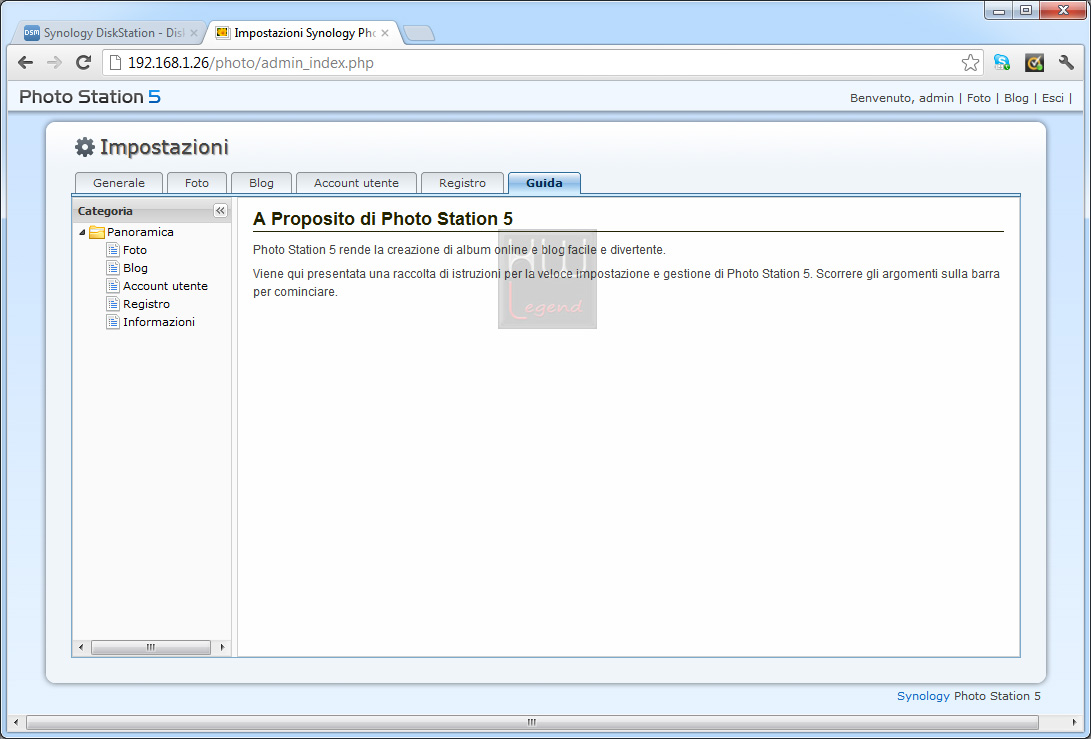Click the document icon beside Informazioni
This screenshot has width=1091, height=739.
(x=113, y=322)
